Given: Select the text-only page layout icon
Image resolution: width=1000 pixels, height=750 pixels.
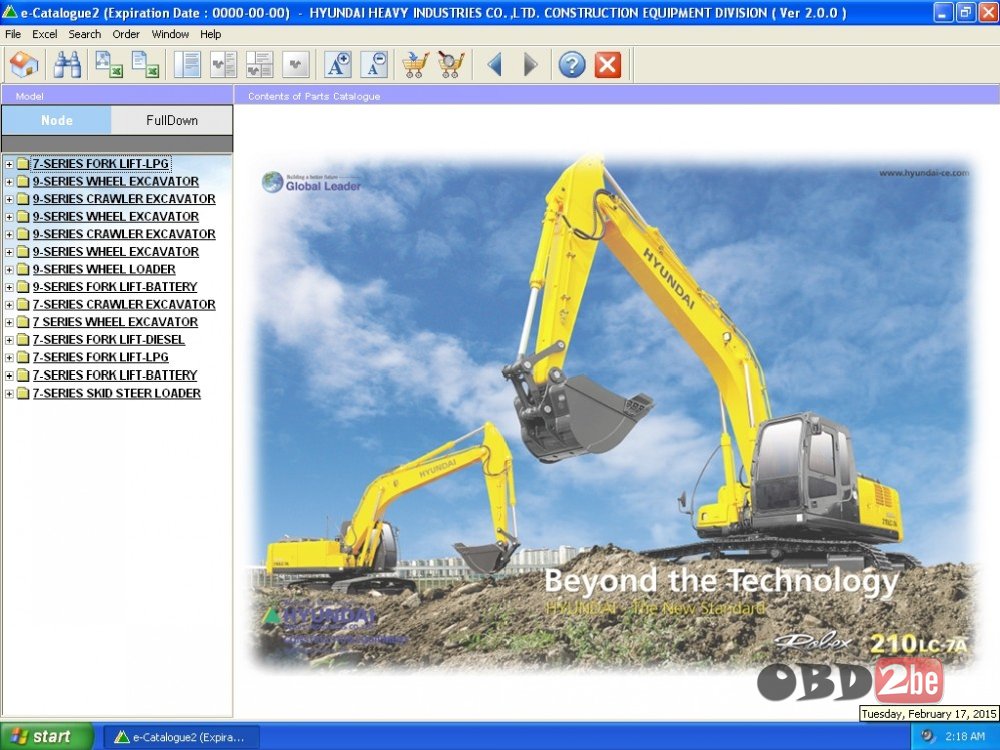Looking at the screenshot, I should (188, 64).
